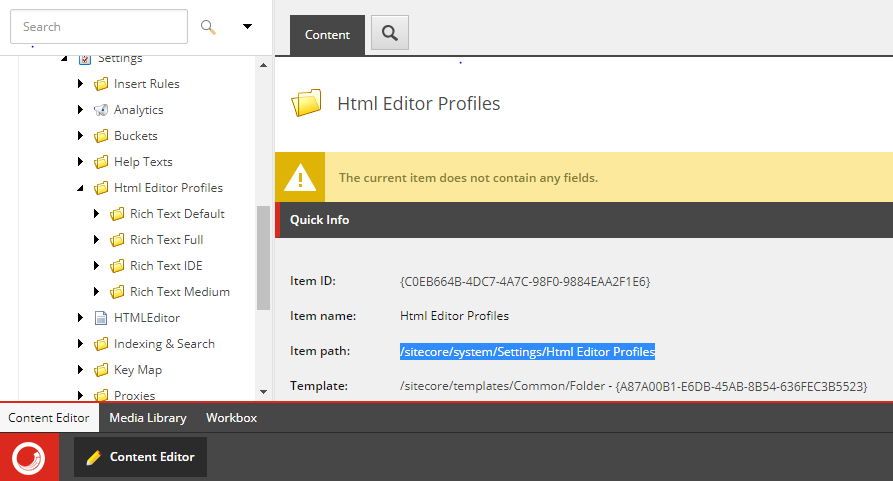Expand the Rich Text Medium node
The height and width of the screenshot is (481, 893).
point(96,291)
